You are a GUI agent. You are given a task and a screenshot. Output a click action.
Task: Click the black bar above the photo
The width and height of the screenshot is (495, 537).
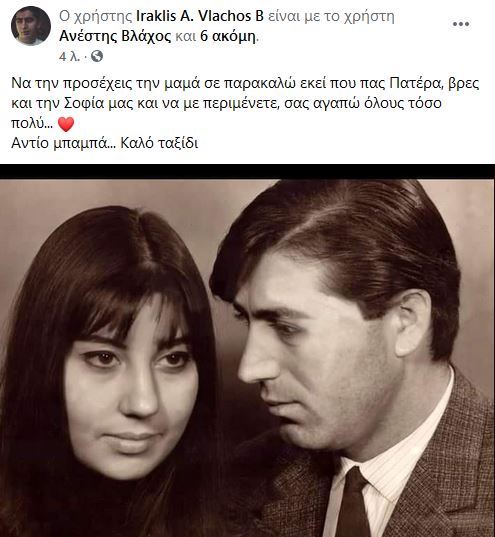247,172
